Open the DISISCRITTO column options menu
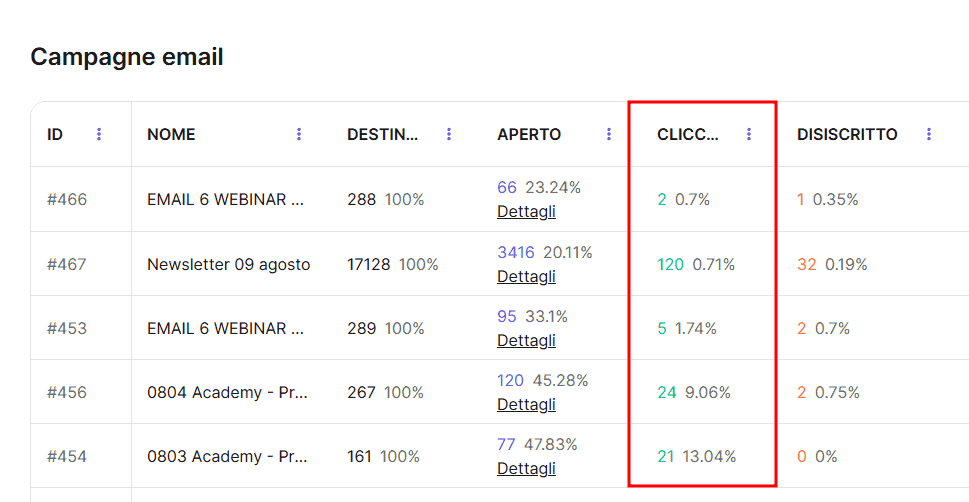This screenshot has height=502, width=969. coord(929,134)
